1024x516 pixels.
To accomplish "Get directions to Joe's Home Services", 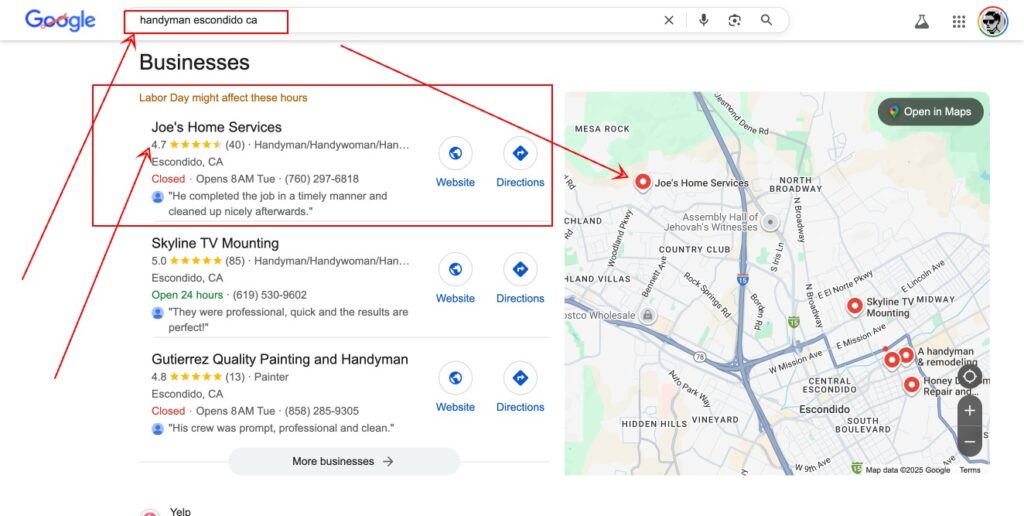I will 520,162.
